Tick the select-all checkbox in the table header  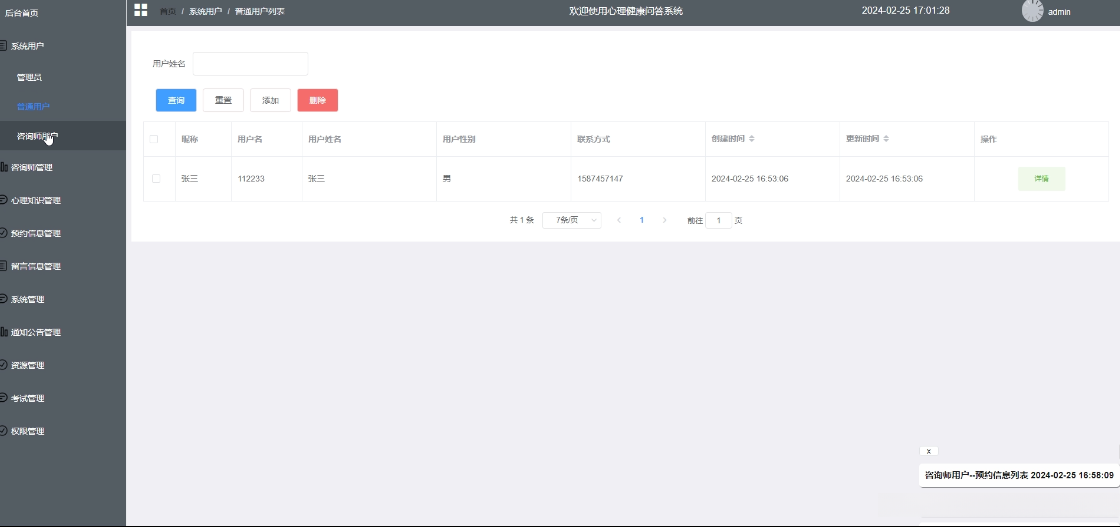click(x=154, y=139)
